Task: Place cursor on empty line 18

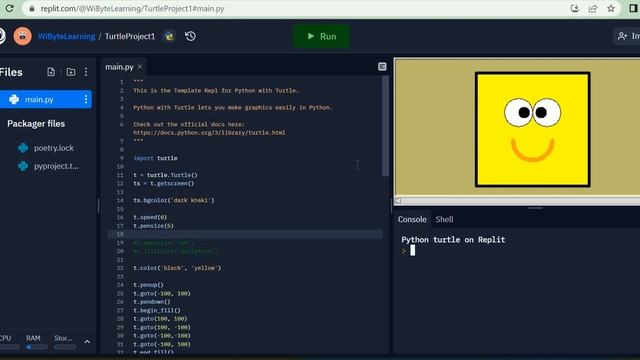Action: [245, 234]
